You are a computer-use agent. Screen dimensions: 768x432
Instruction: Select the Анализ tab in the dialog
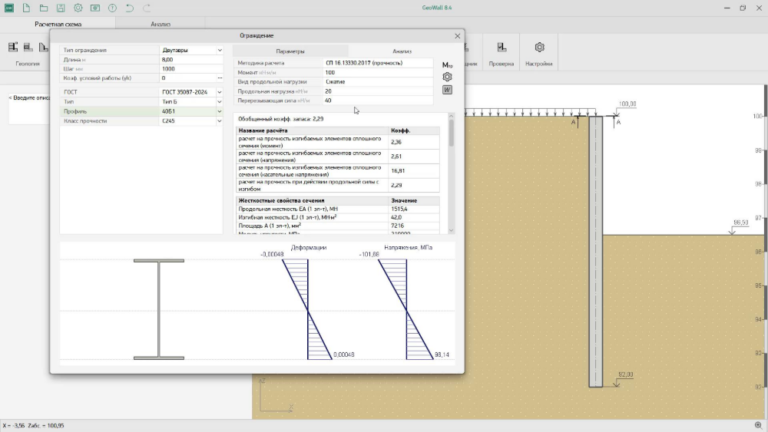coord(402,51)
